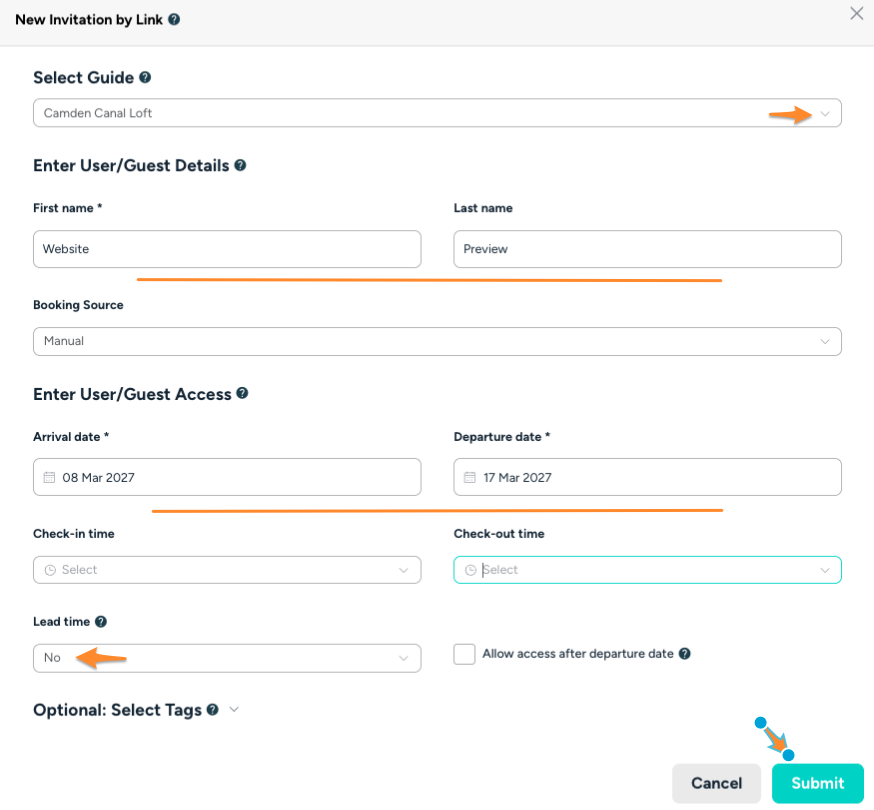
Task: Click help icon beside Enter User/Guest Access
Action: [242, 394]
